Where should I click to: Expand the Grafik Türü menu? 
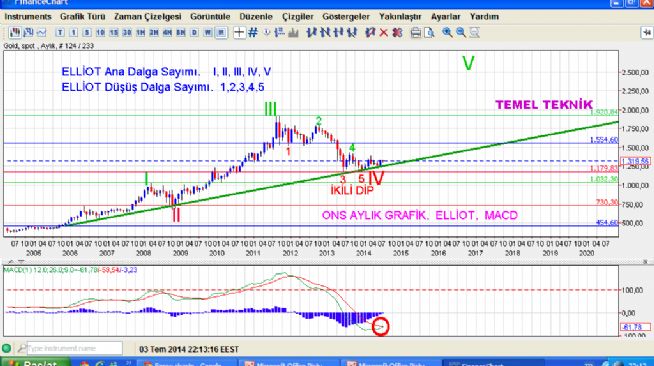(83, 17)
